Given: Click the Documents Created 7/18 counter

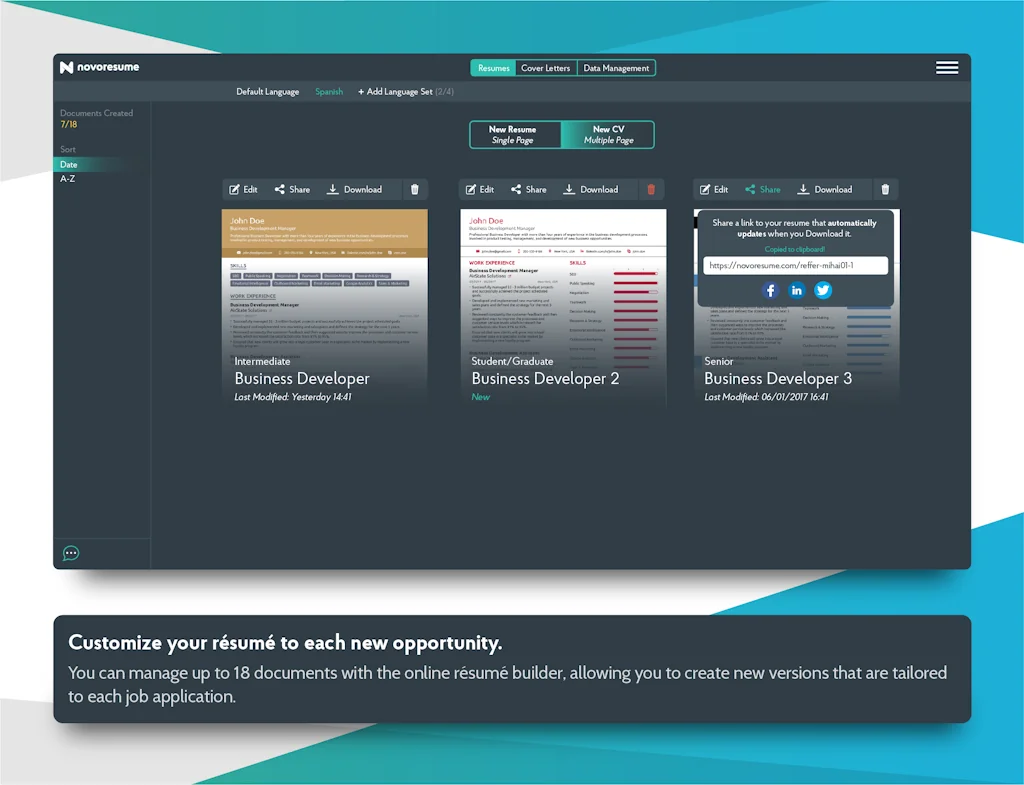Looking at the screenshot, I should 97,118.
